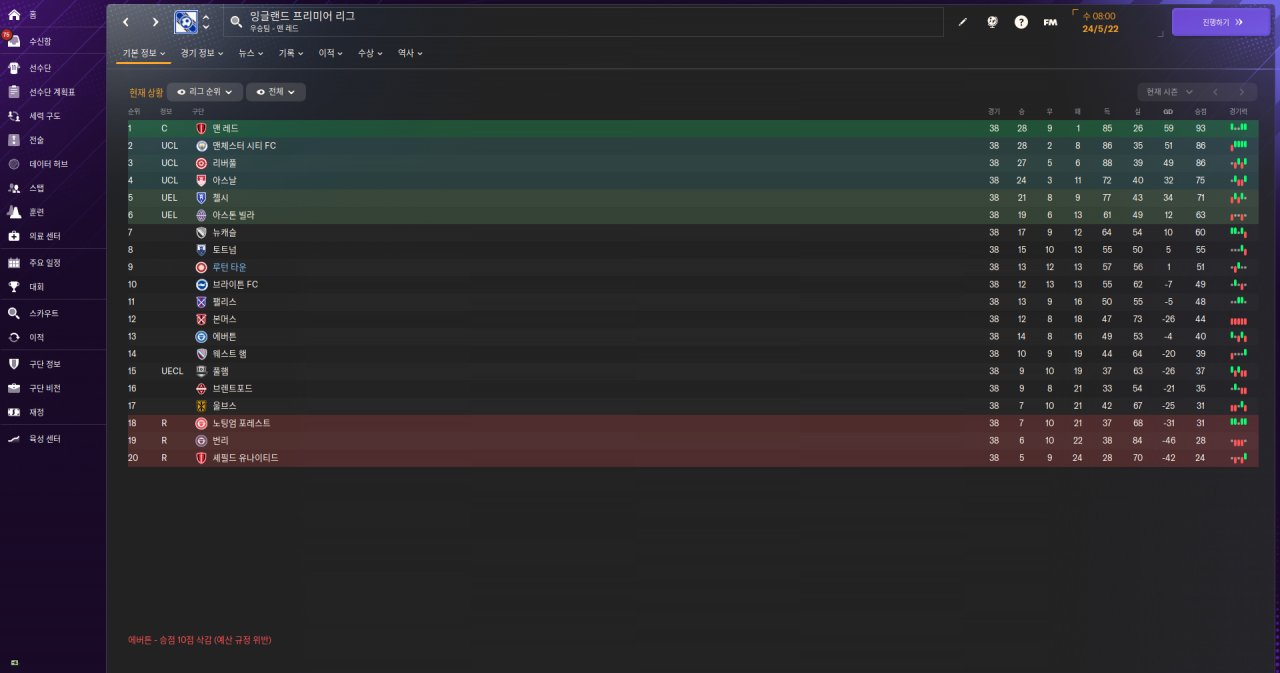Go back with the left arrow

(126, 21)
